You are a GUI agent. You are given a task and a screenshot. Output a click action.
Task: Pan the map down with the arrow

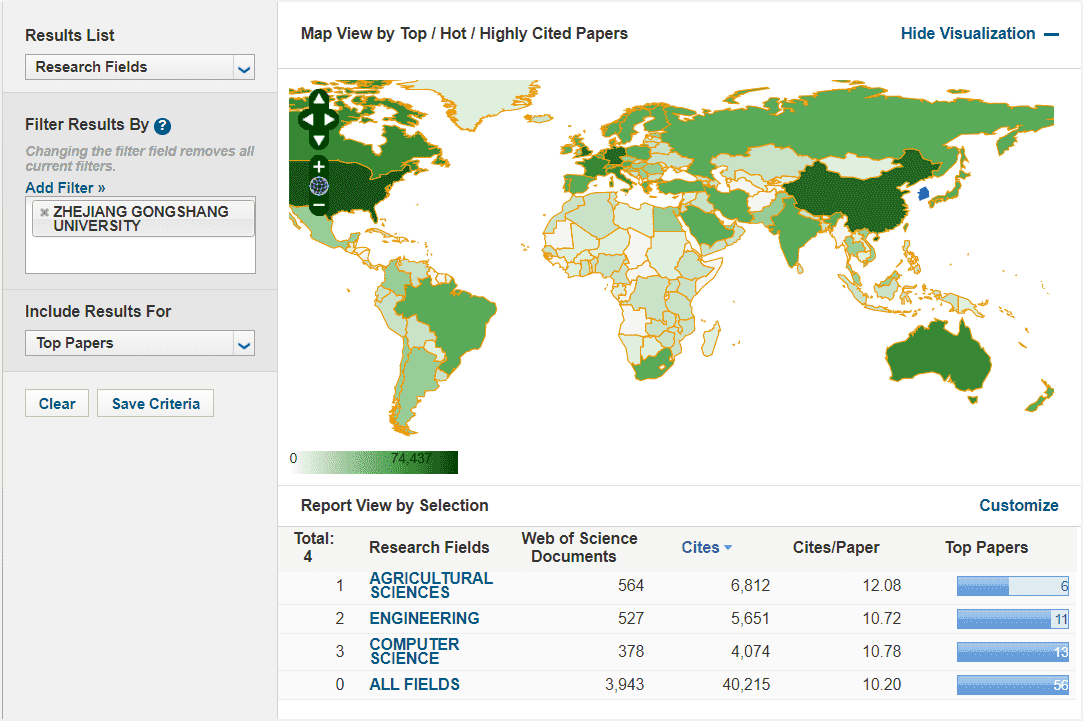click(318, 141)
